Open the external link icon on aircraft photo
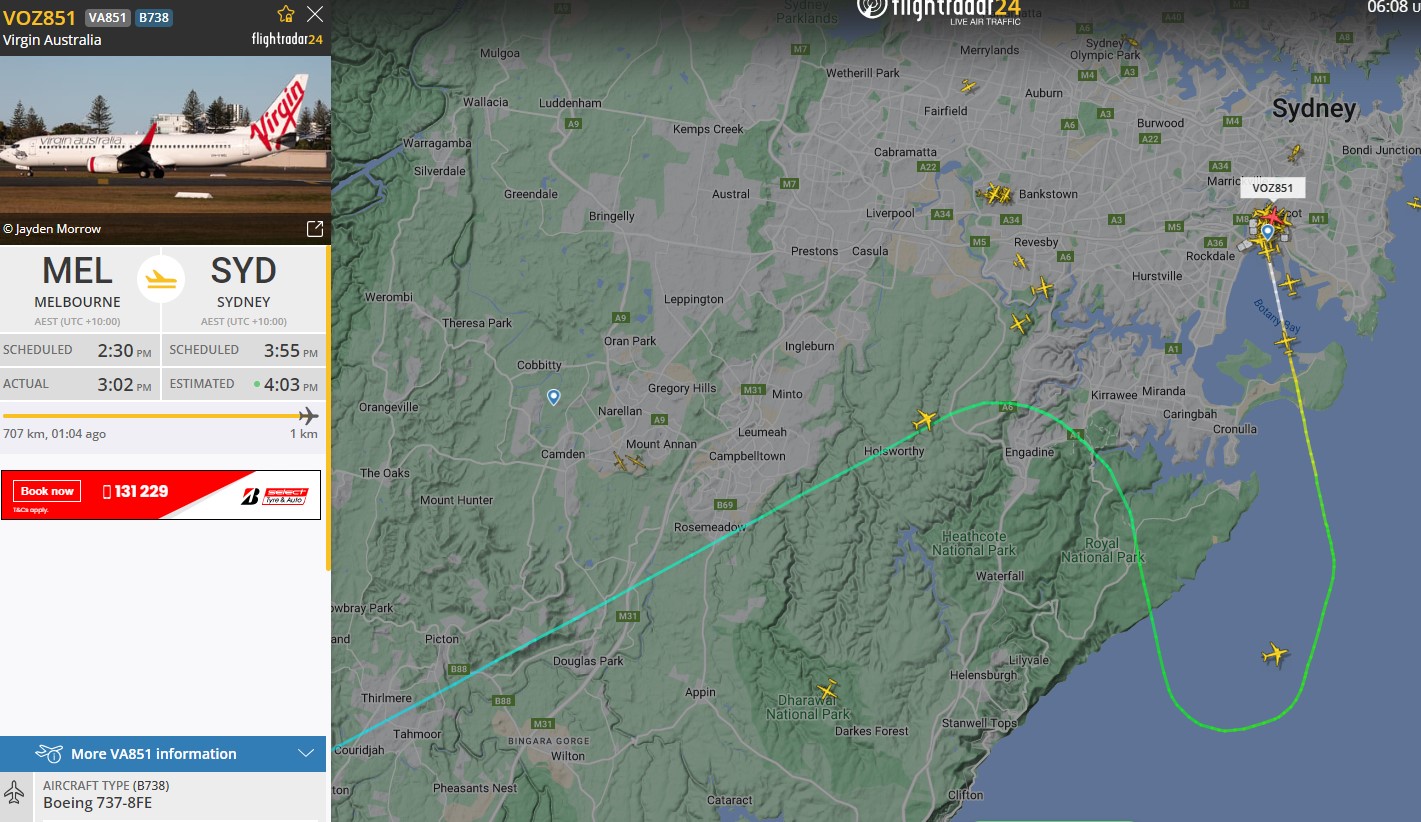Screen dimensions: 1421x822 click(x=315, y=228)
